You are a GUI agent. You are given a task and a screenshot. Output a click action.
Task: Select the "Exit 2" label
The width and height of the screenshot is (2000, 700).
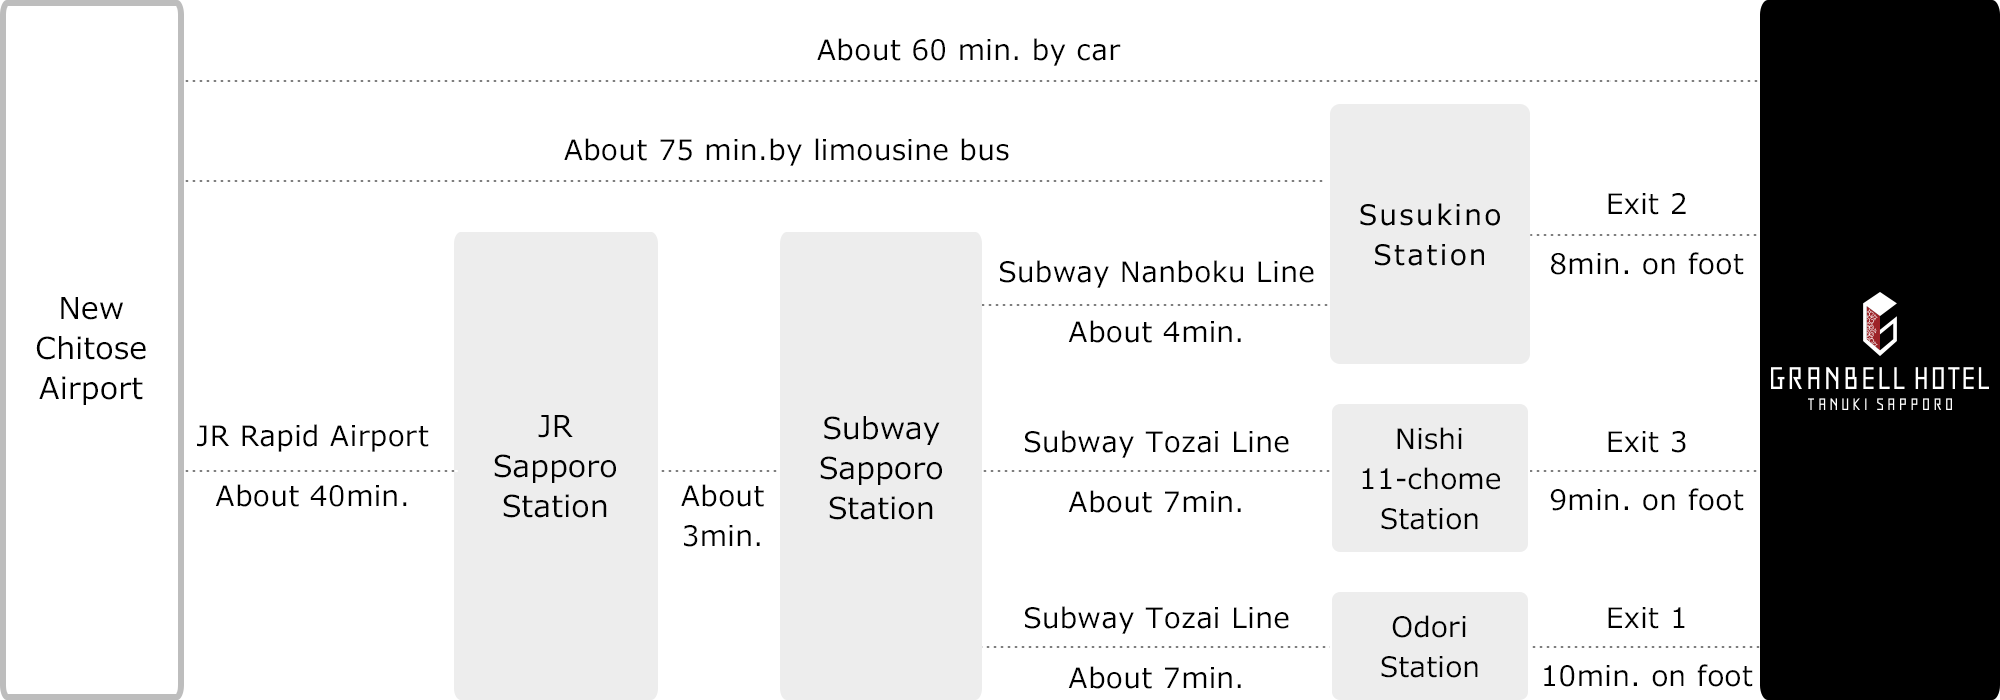click(1646, 204)
